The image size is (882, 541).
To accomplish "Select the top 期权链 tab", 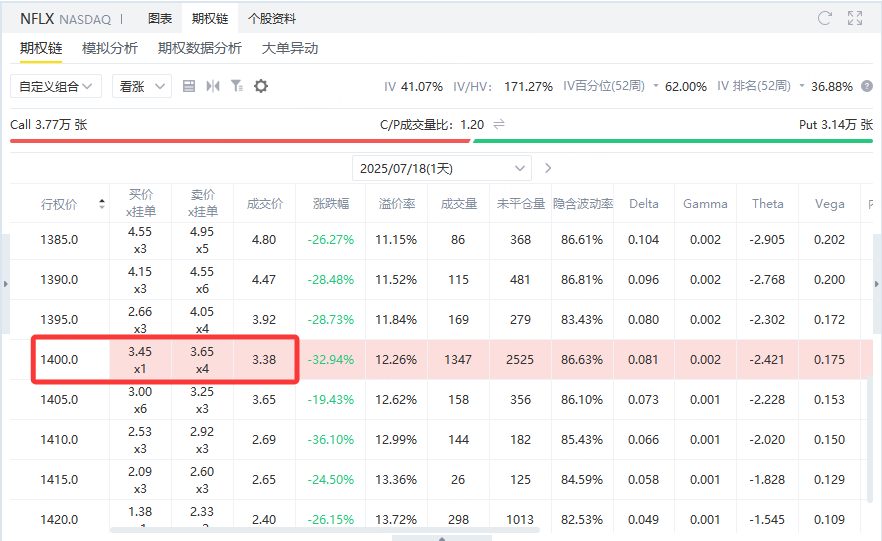I will point(210,19).
